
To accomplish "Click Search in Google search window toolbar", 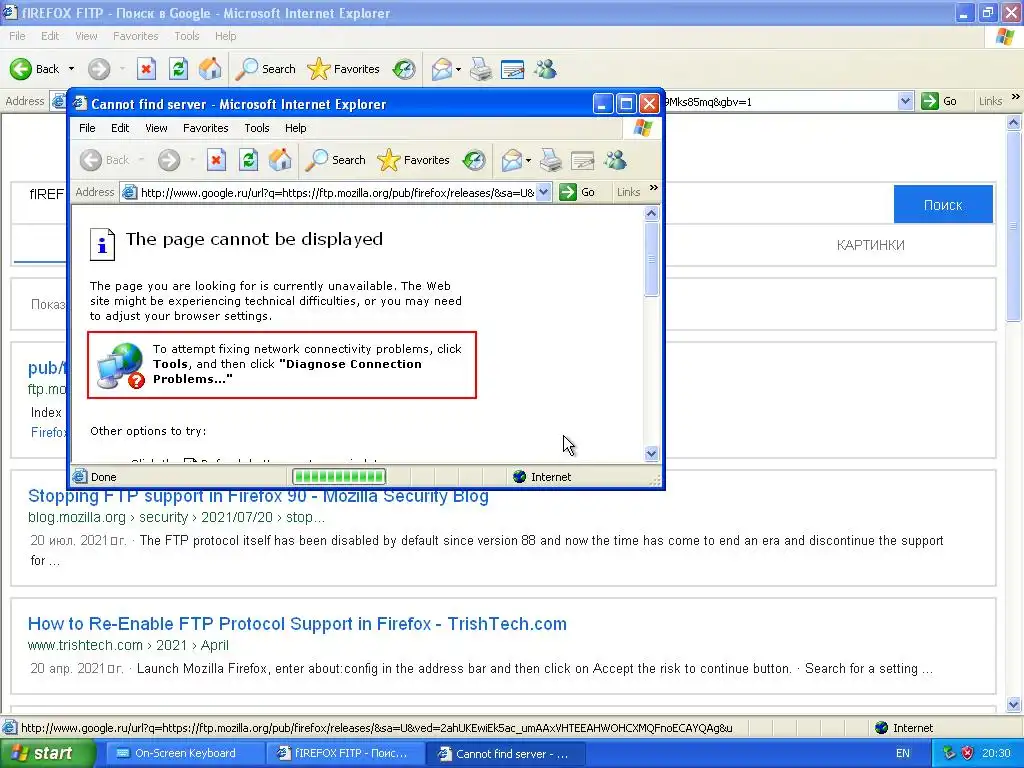I will 266,69.
